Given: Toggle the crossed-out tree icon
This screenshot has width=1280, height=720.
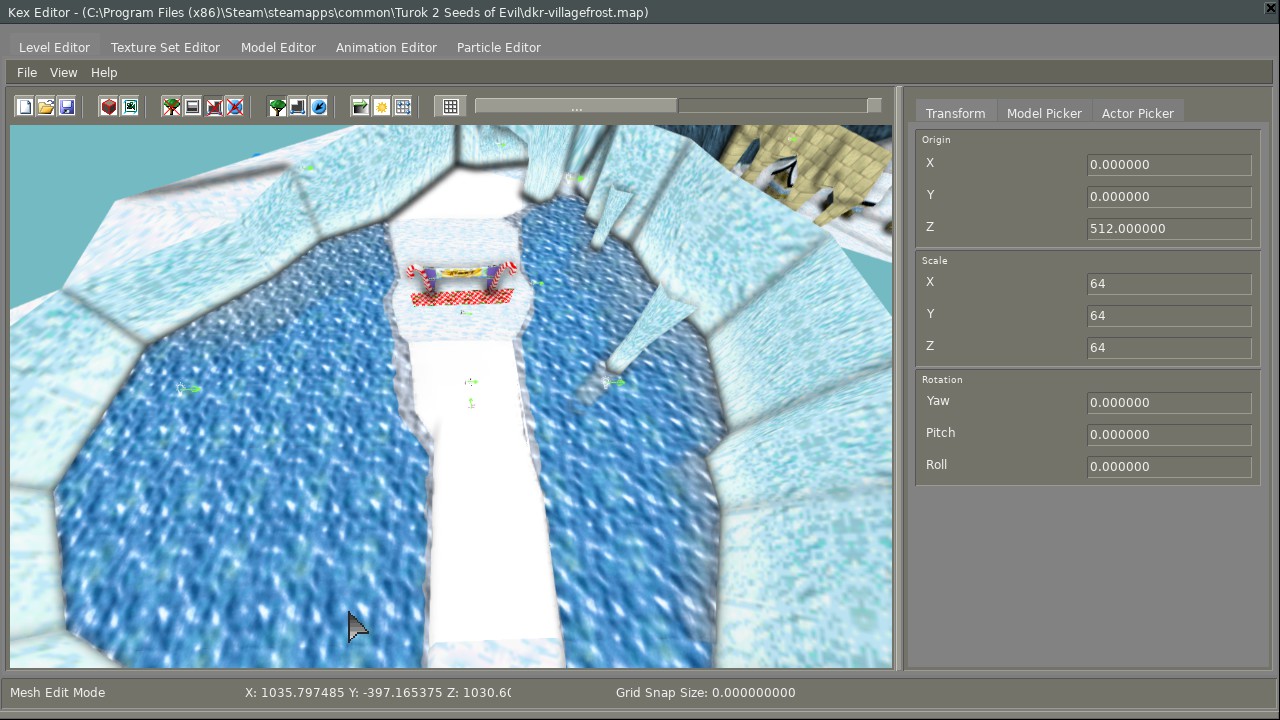Looking at the screenshot, I should pos(172,107).
